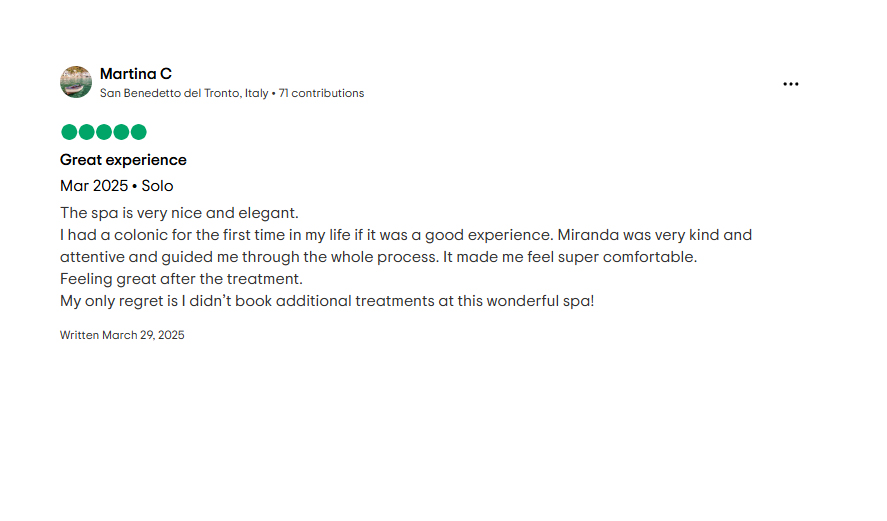Screen dimensions: 887x521
Task: Click the fourth green rating bubble
Action: pyautogui.click(x=121, y=132)
